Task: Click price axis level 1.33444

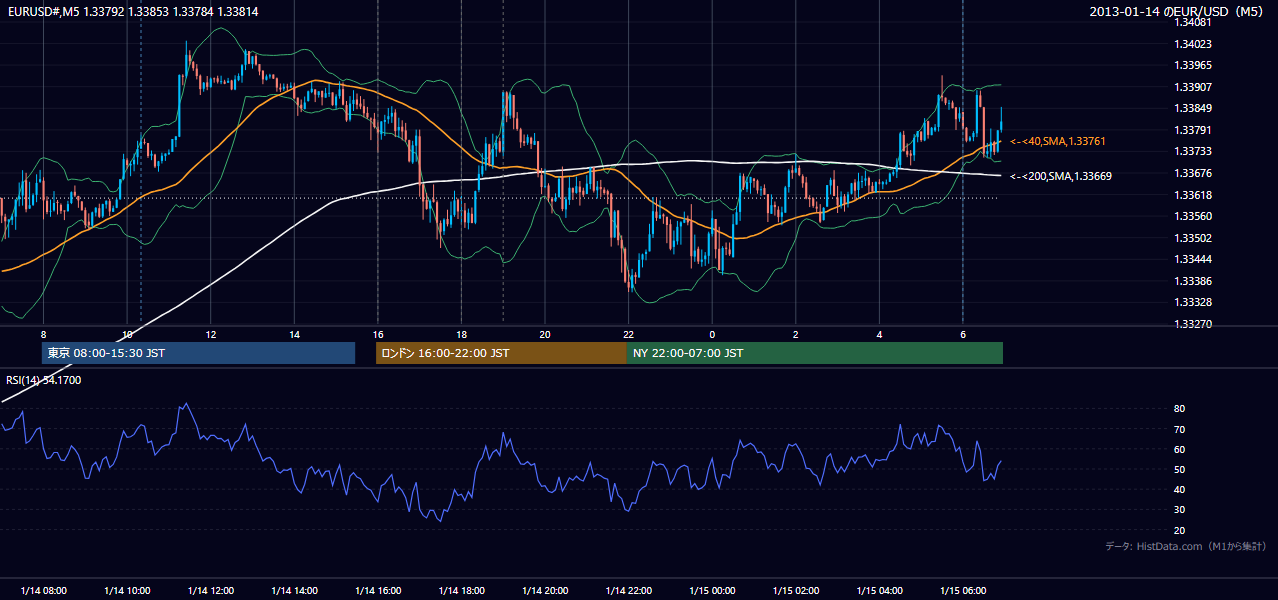Action: pos(1194,259)
